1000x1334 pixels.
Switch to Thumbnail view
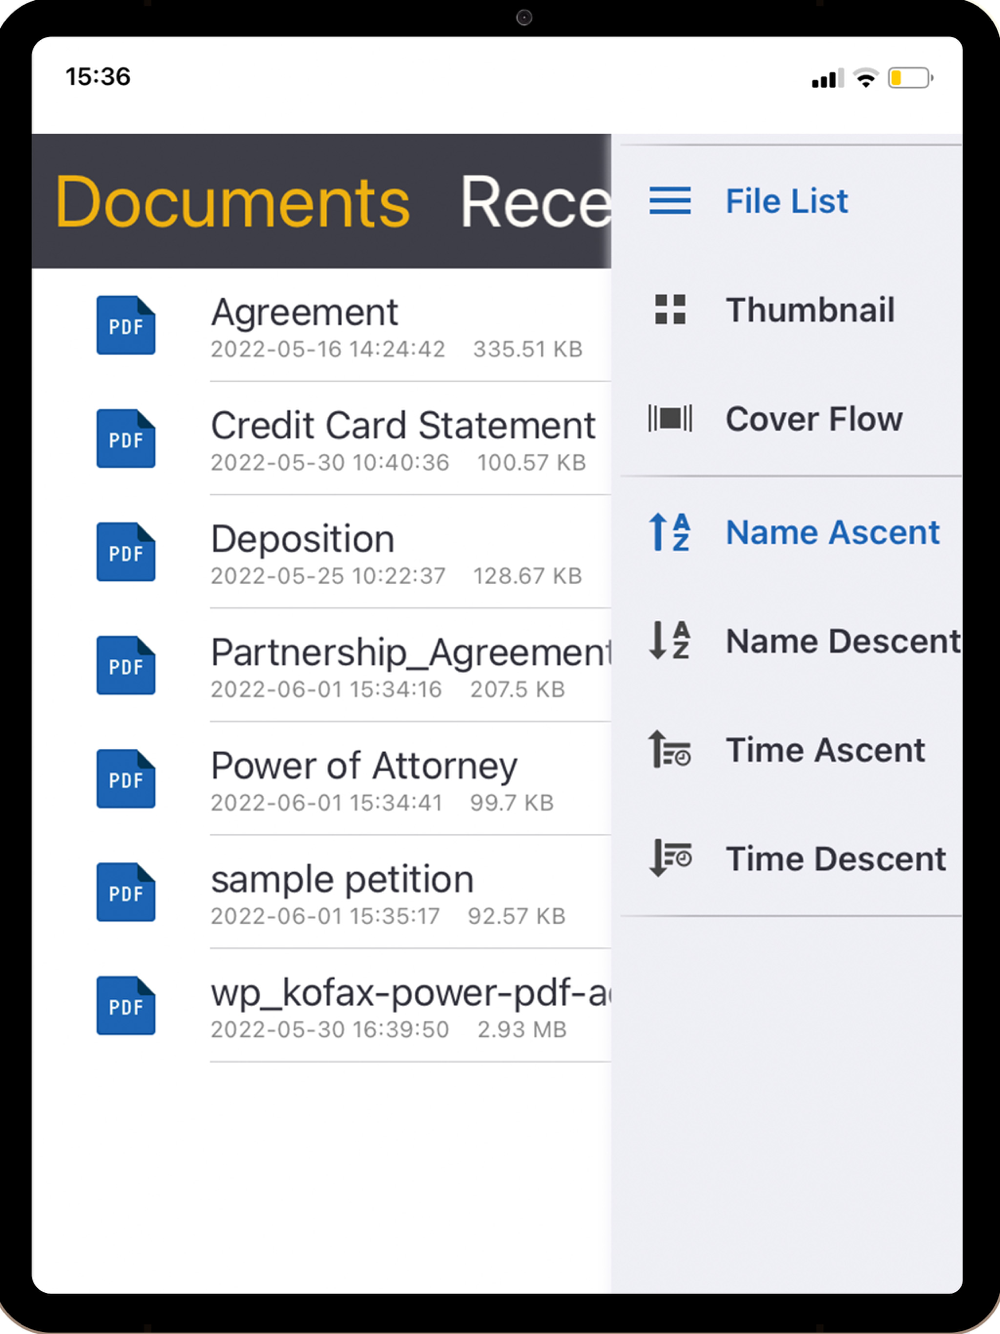click(x=791, y=310)
